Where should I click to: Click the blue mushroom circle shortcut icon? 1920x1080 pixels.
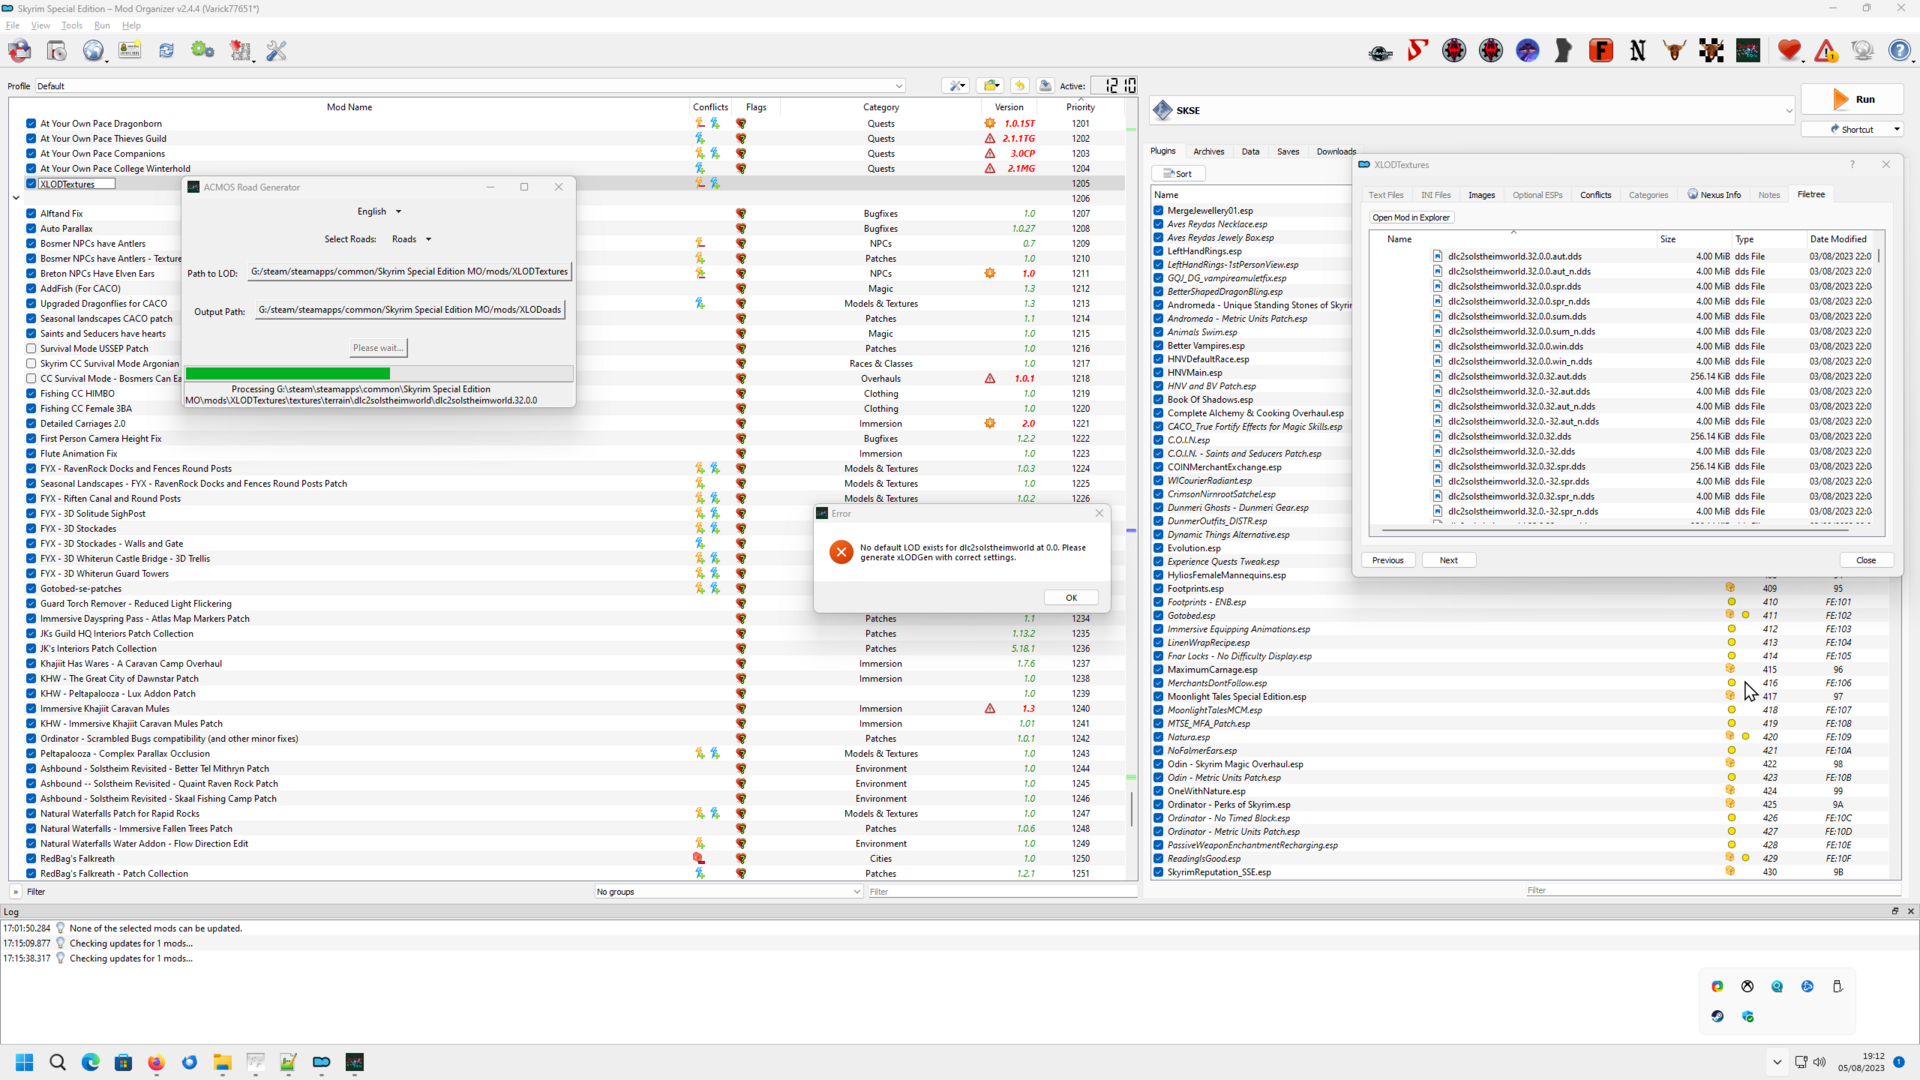click(1528, 50)
